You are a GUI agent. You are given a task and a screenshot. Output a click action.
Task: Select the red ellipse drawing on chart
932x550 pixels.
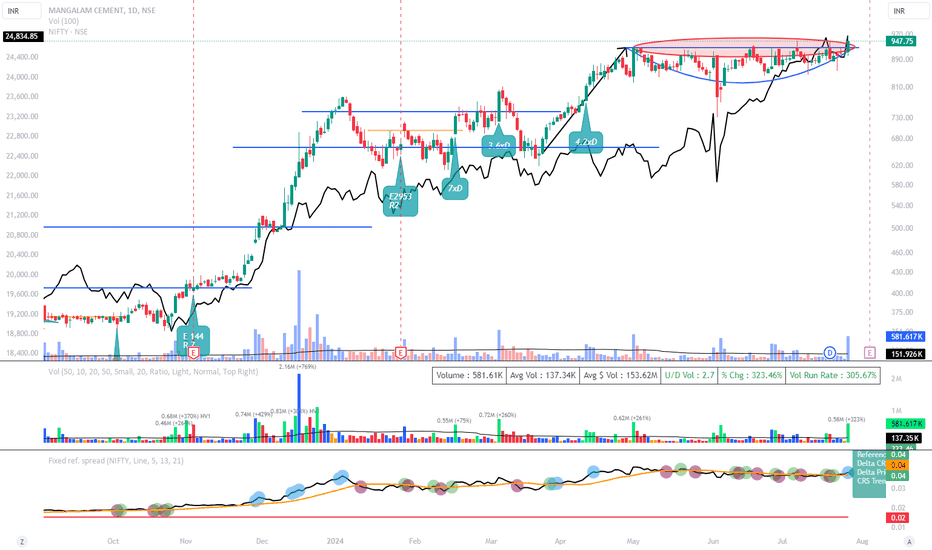pyautogui.click(x=744, y=48)
